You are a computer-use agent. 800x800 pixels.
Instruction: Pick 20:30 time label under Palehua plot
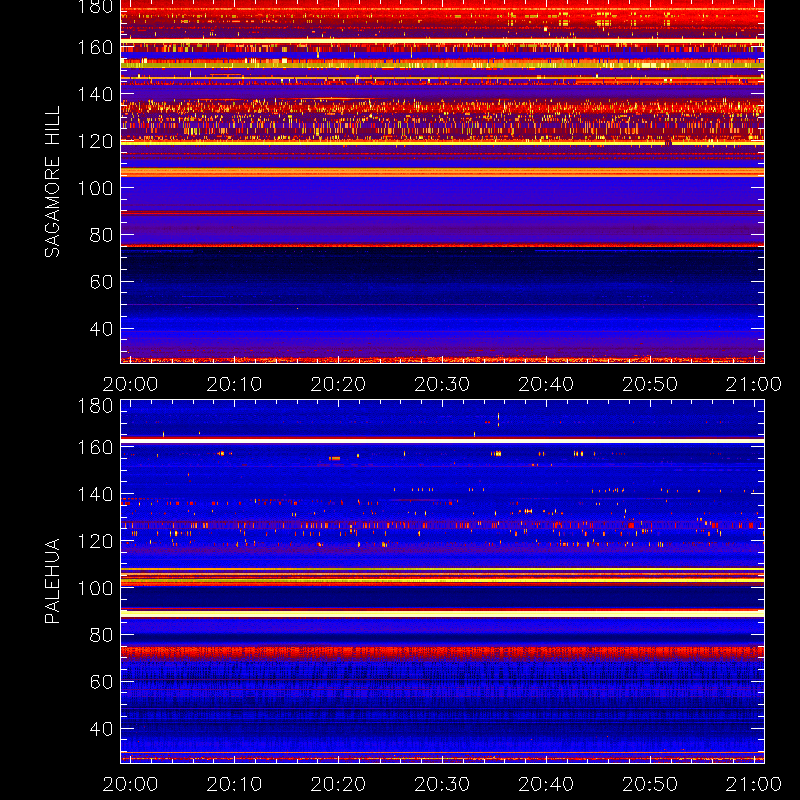click(x=442, y=784)
